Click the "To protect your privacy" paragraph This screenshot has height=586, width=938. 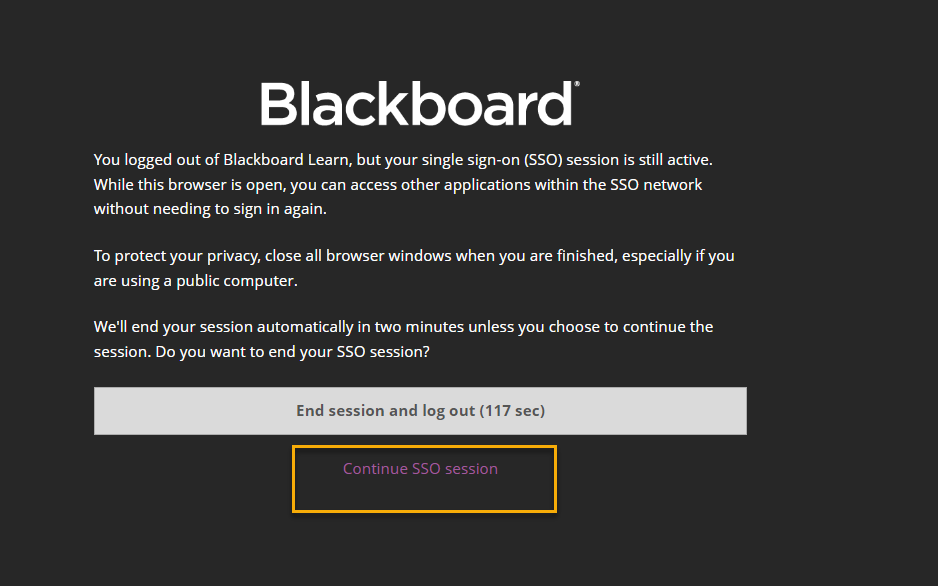click(x=414, y=268)
